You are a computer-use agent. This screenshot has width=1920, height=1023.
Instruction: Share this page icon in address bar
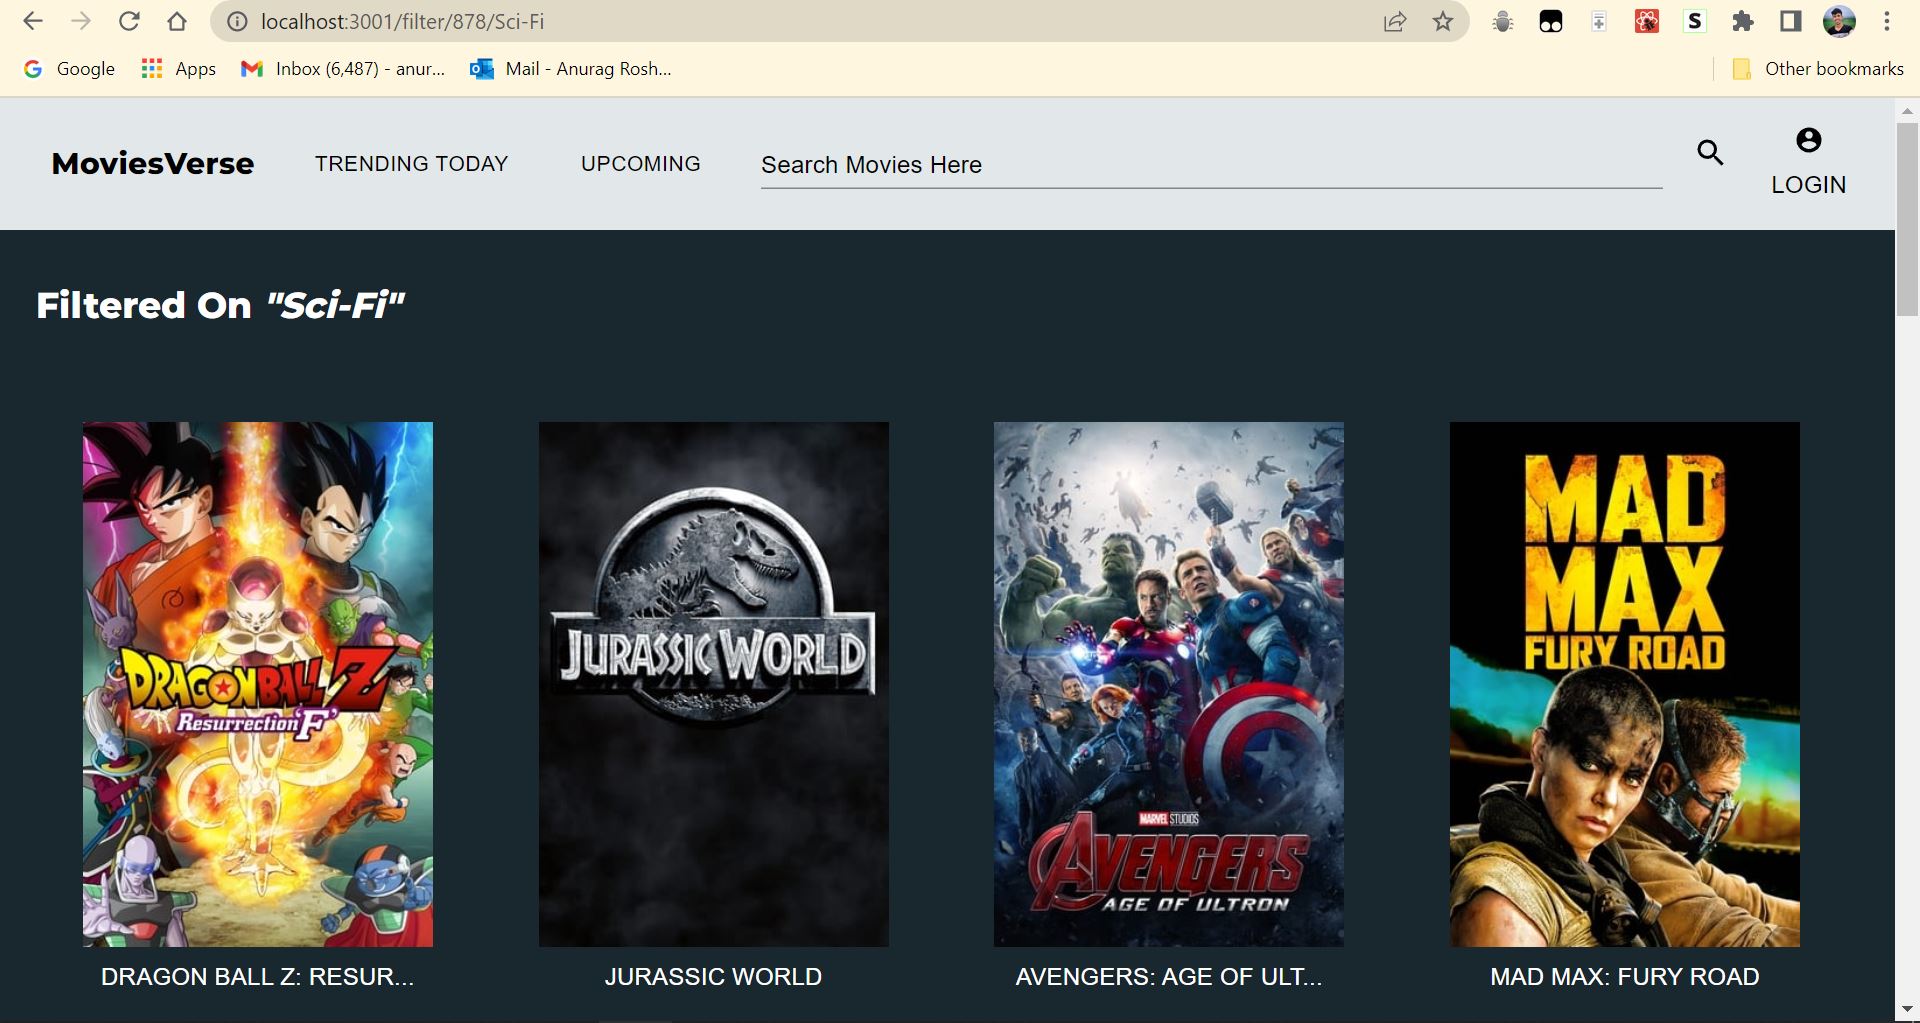(1395, 21)
